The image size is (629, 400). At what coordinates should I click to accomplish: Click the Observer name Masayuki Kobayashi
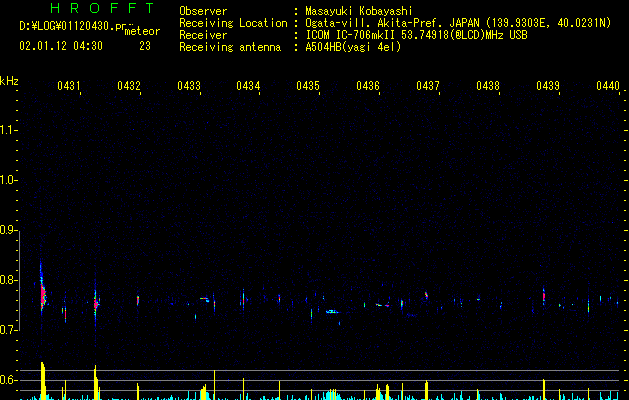click(x=359, y=11)
